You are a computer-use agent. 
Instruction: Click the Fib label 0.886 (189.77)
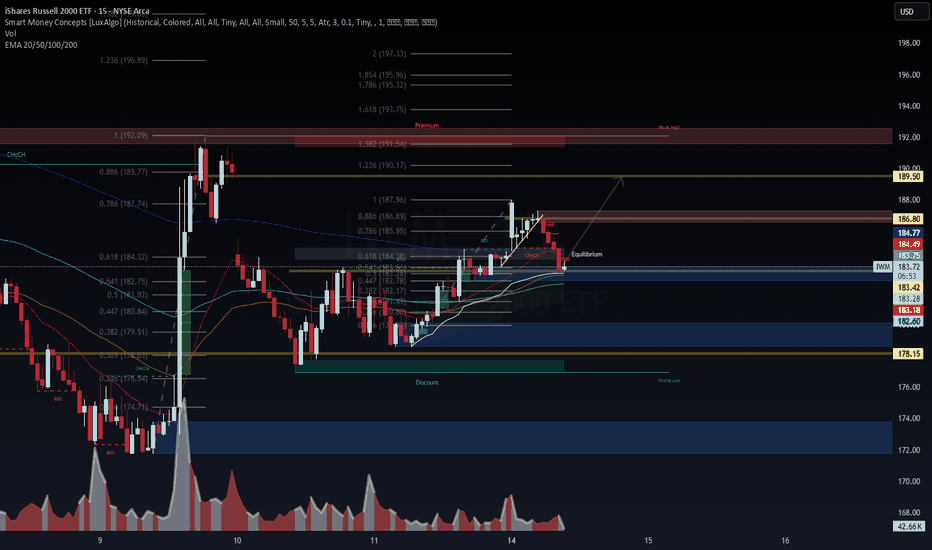124,172
